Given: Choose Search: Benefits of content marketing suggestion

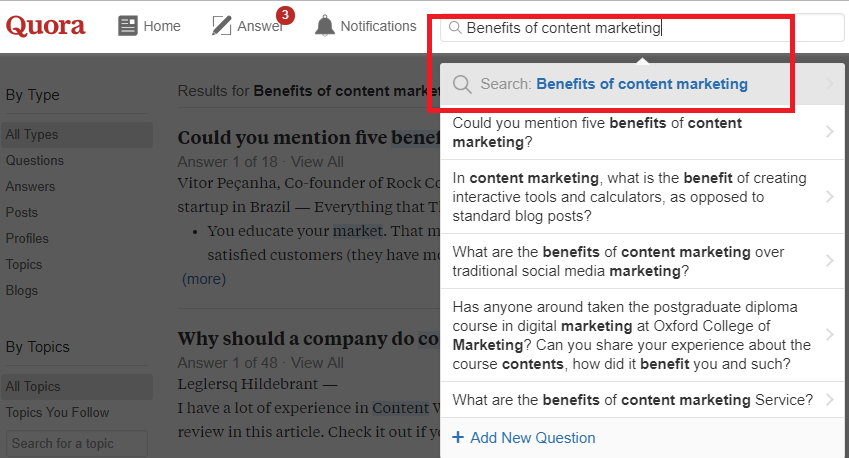Looking at the screenshot, I should [x=642, y=84].
